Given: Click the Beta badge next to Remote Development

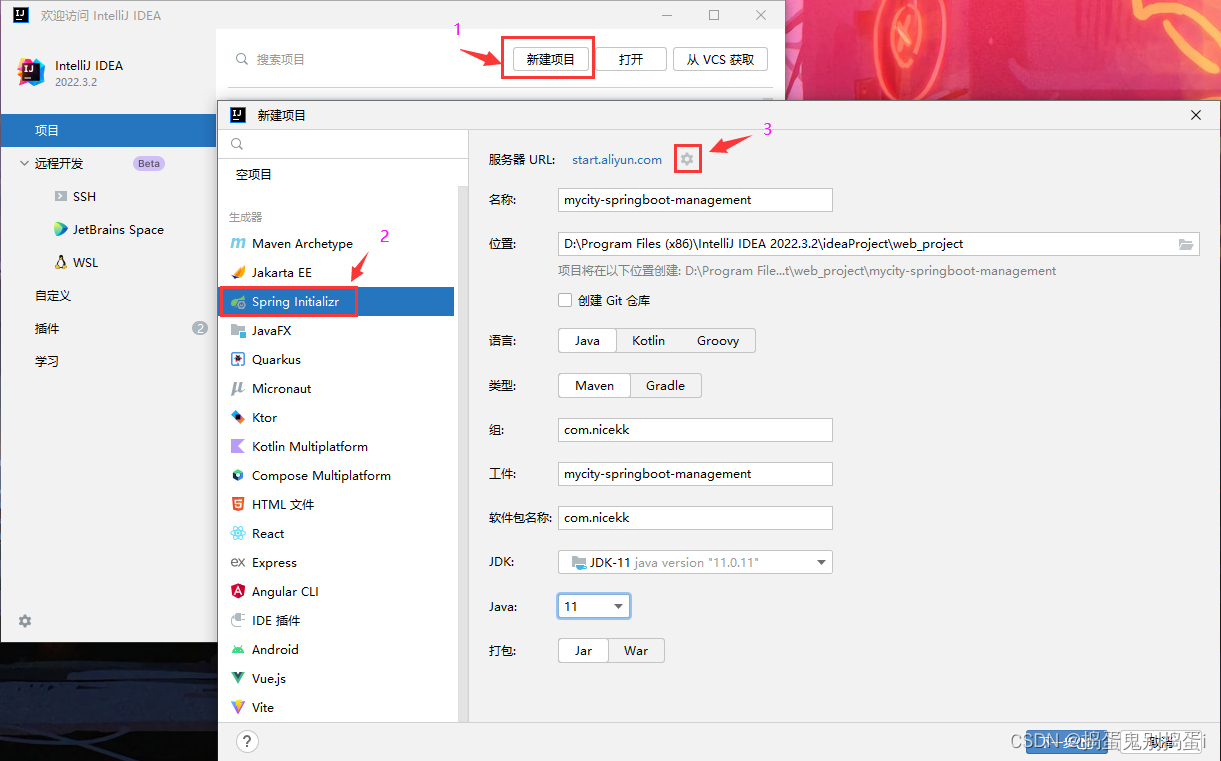Looking at the screenshot, I should (x=148, y=163).
